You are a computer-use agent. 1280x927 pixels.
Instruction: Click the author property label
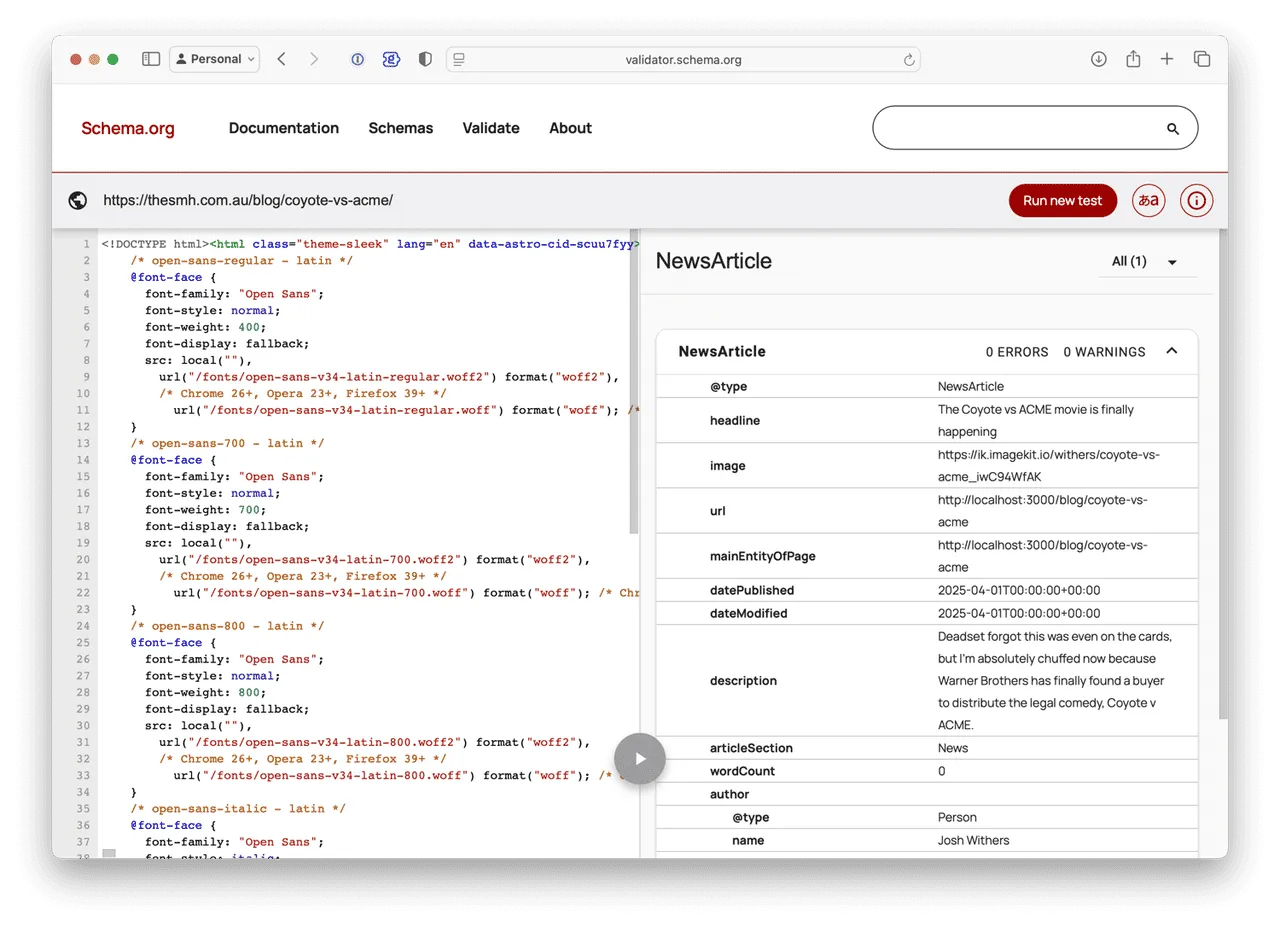point(729,794)
